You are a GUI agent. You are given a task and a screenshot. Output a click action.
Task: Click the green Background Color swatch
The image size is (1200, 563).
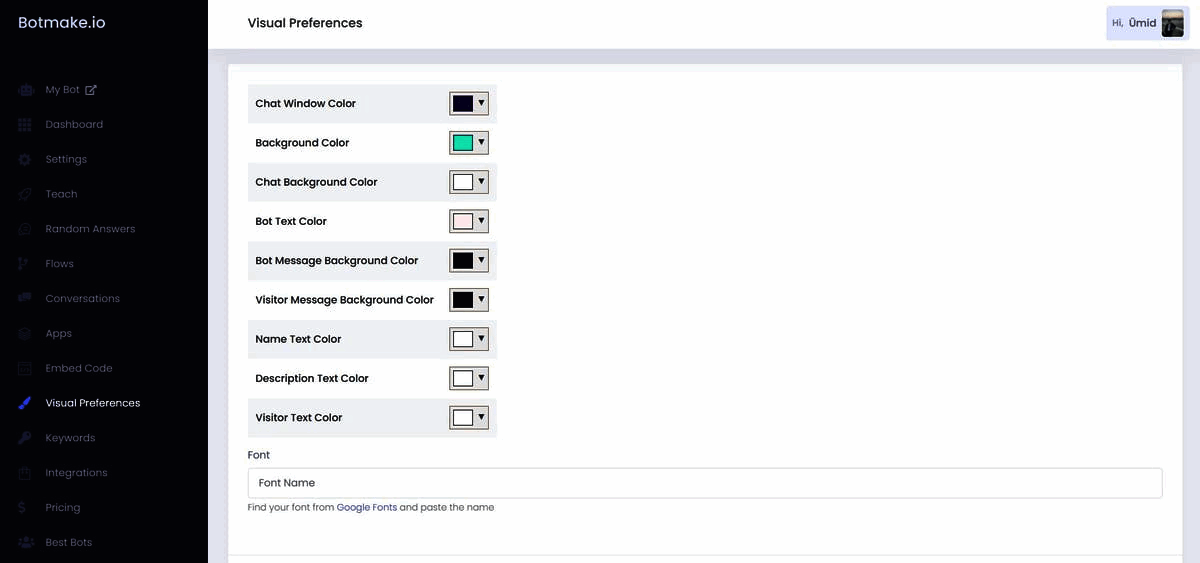click(463, 143)
